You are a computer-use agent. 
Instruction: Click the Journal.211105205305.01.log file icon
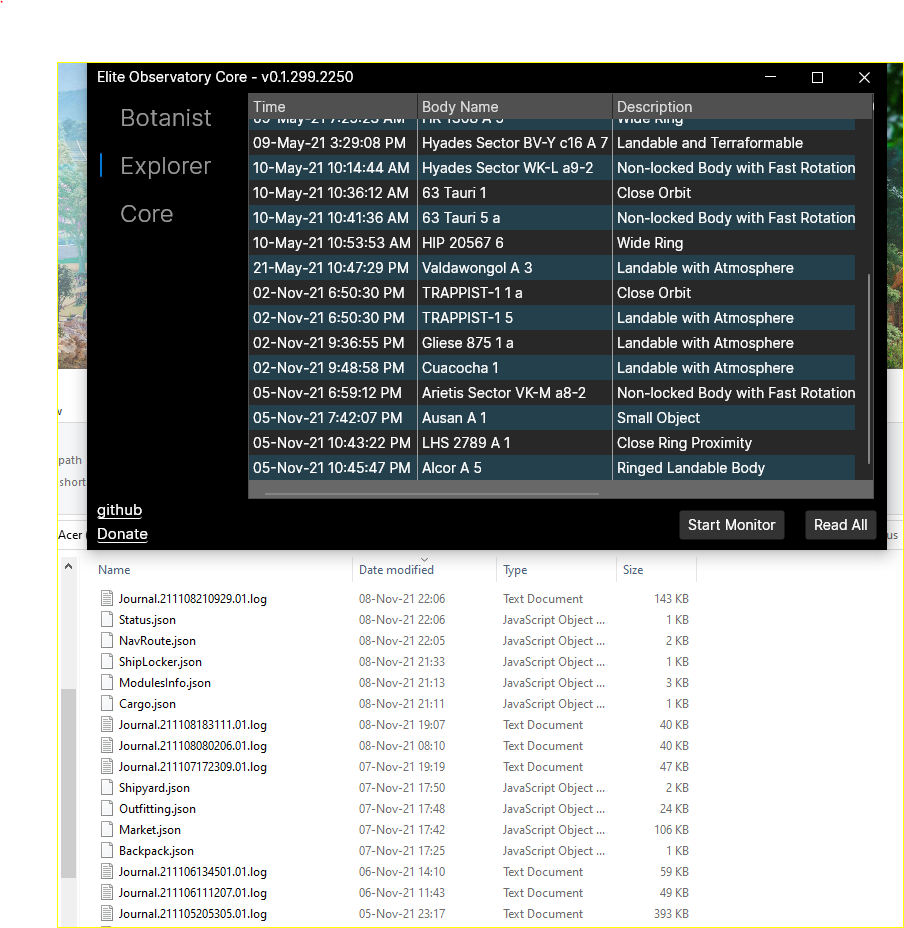click(x=107, y=914)
